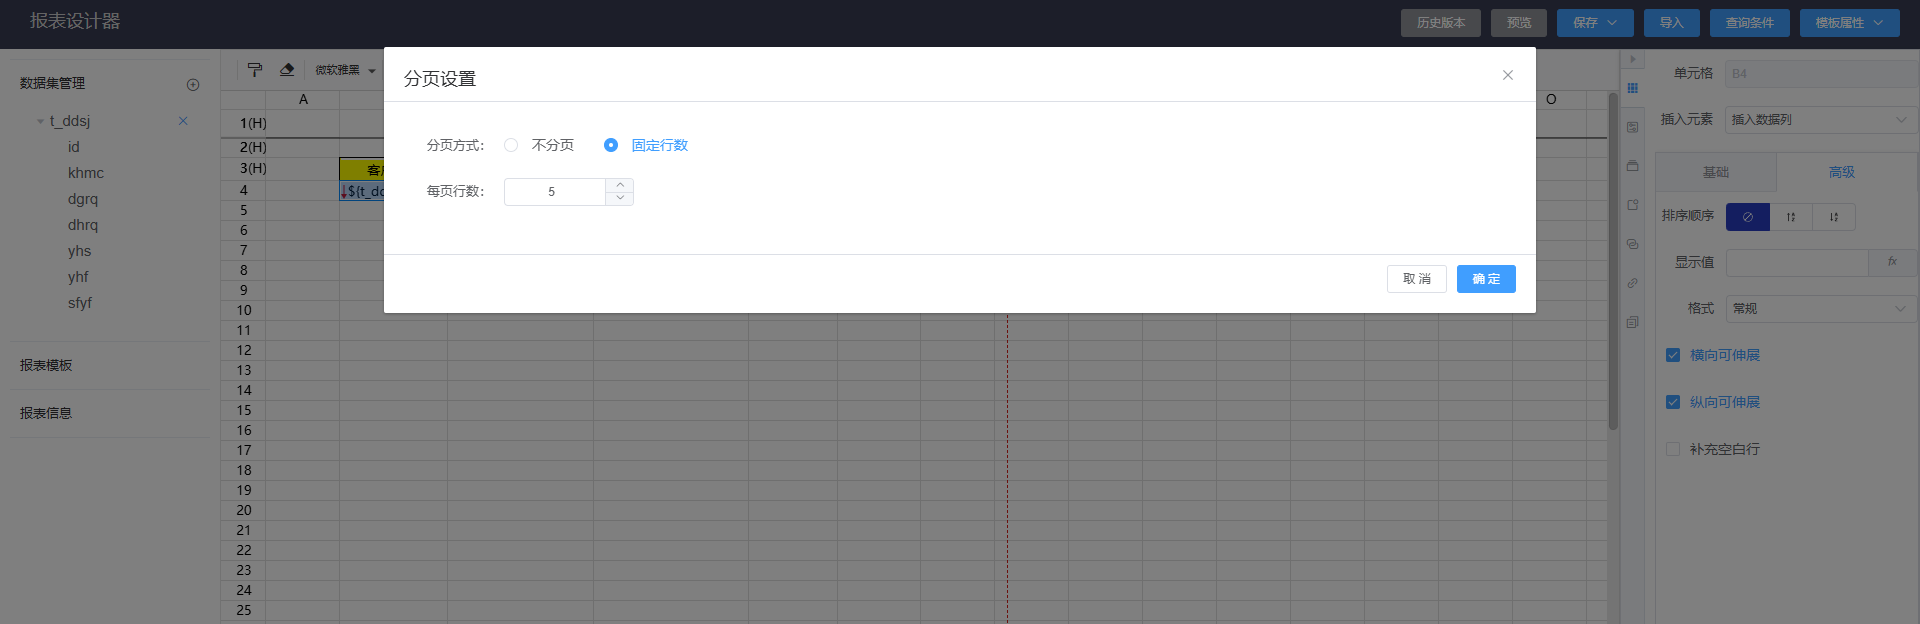Click the overlapping-circles sidebar icon
Viewport: 1920px width, 624px height.
pyautogui.click(x=1632, y=244)
